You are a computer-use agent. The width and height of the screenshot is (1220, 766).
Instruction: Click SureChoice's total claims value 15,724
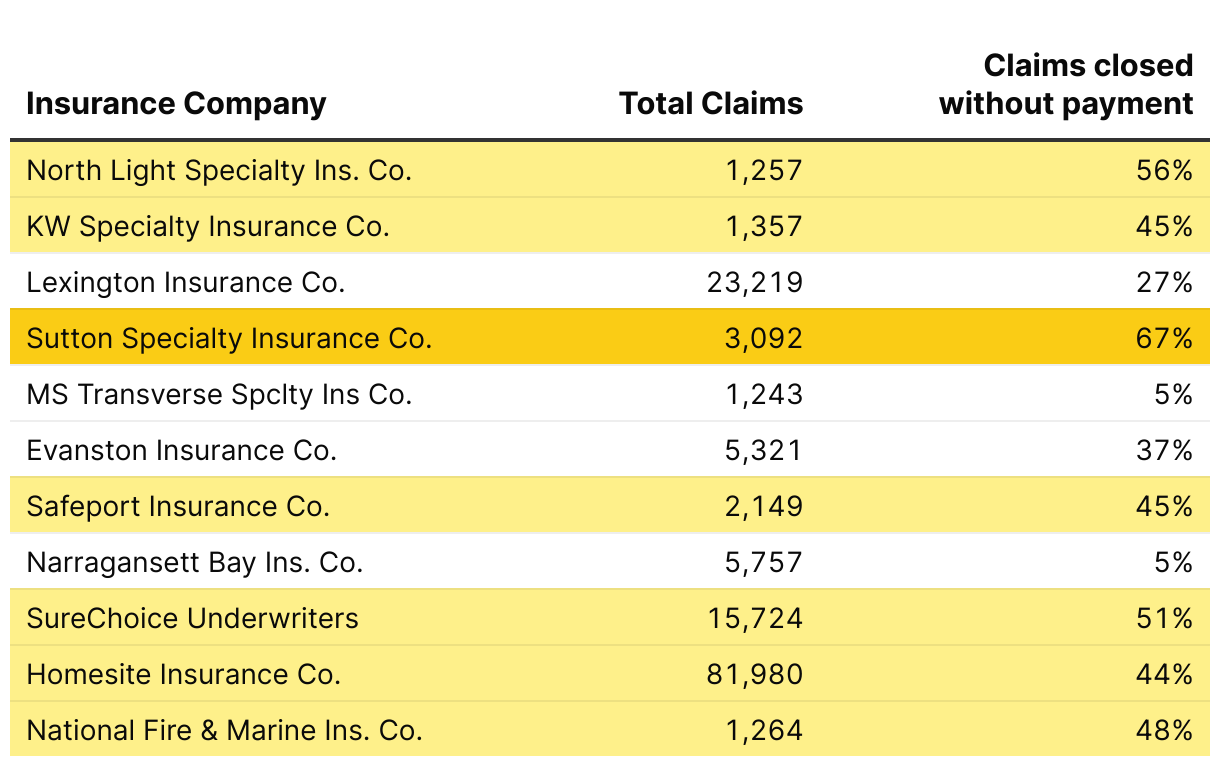[754, 619]
